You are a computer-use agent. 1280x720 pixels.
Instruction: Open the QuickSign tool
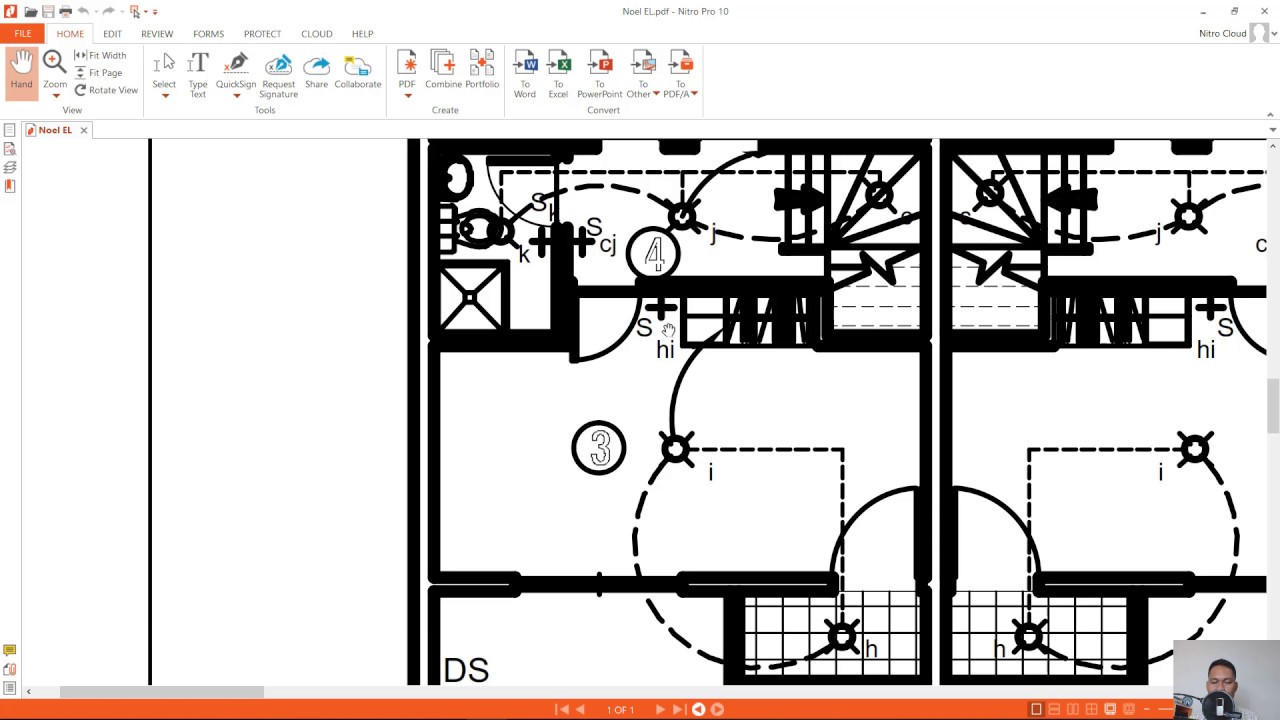click(236, 70)
